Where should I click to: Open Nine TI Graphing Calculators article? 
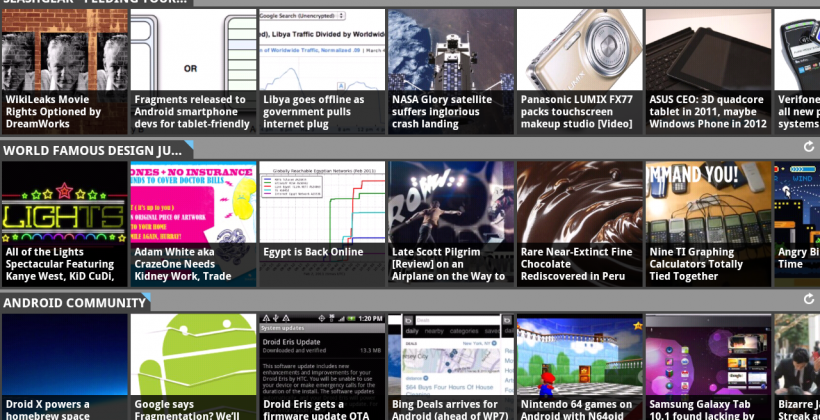coord(708,224)
